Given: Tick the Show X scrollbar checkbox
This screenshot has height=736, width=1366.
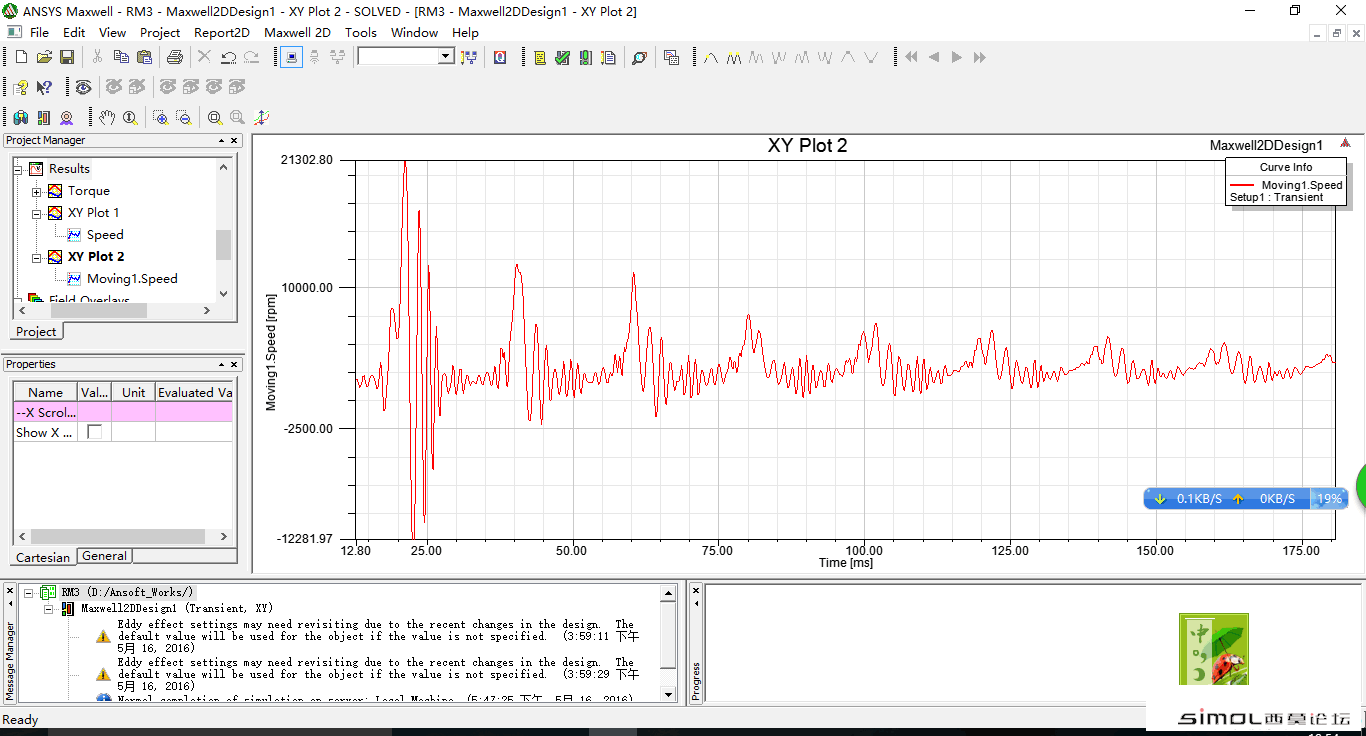Looking at the screenshot, I should pos(95,432).
